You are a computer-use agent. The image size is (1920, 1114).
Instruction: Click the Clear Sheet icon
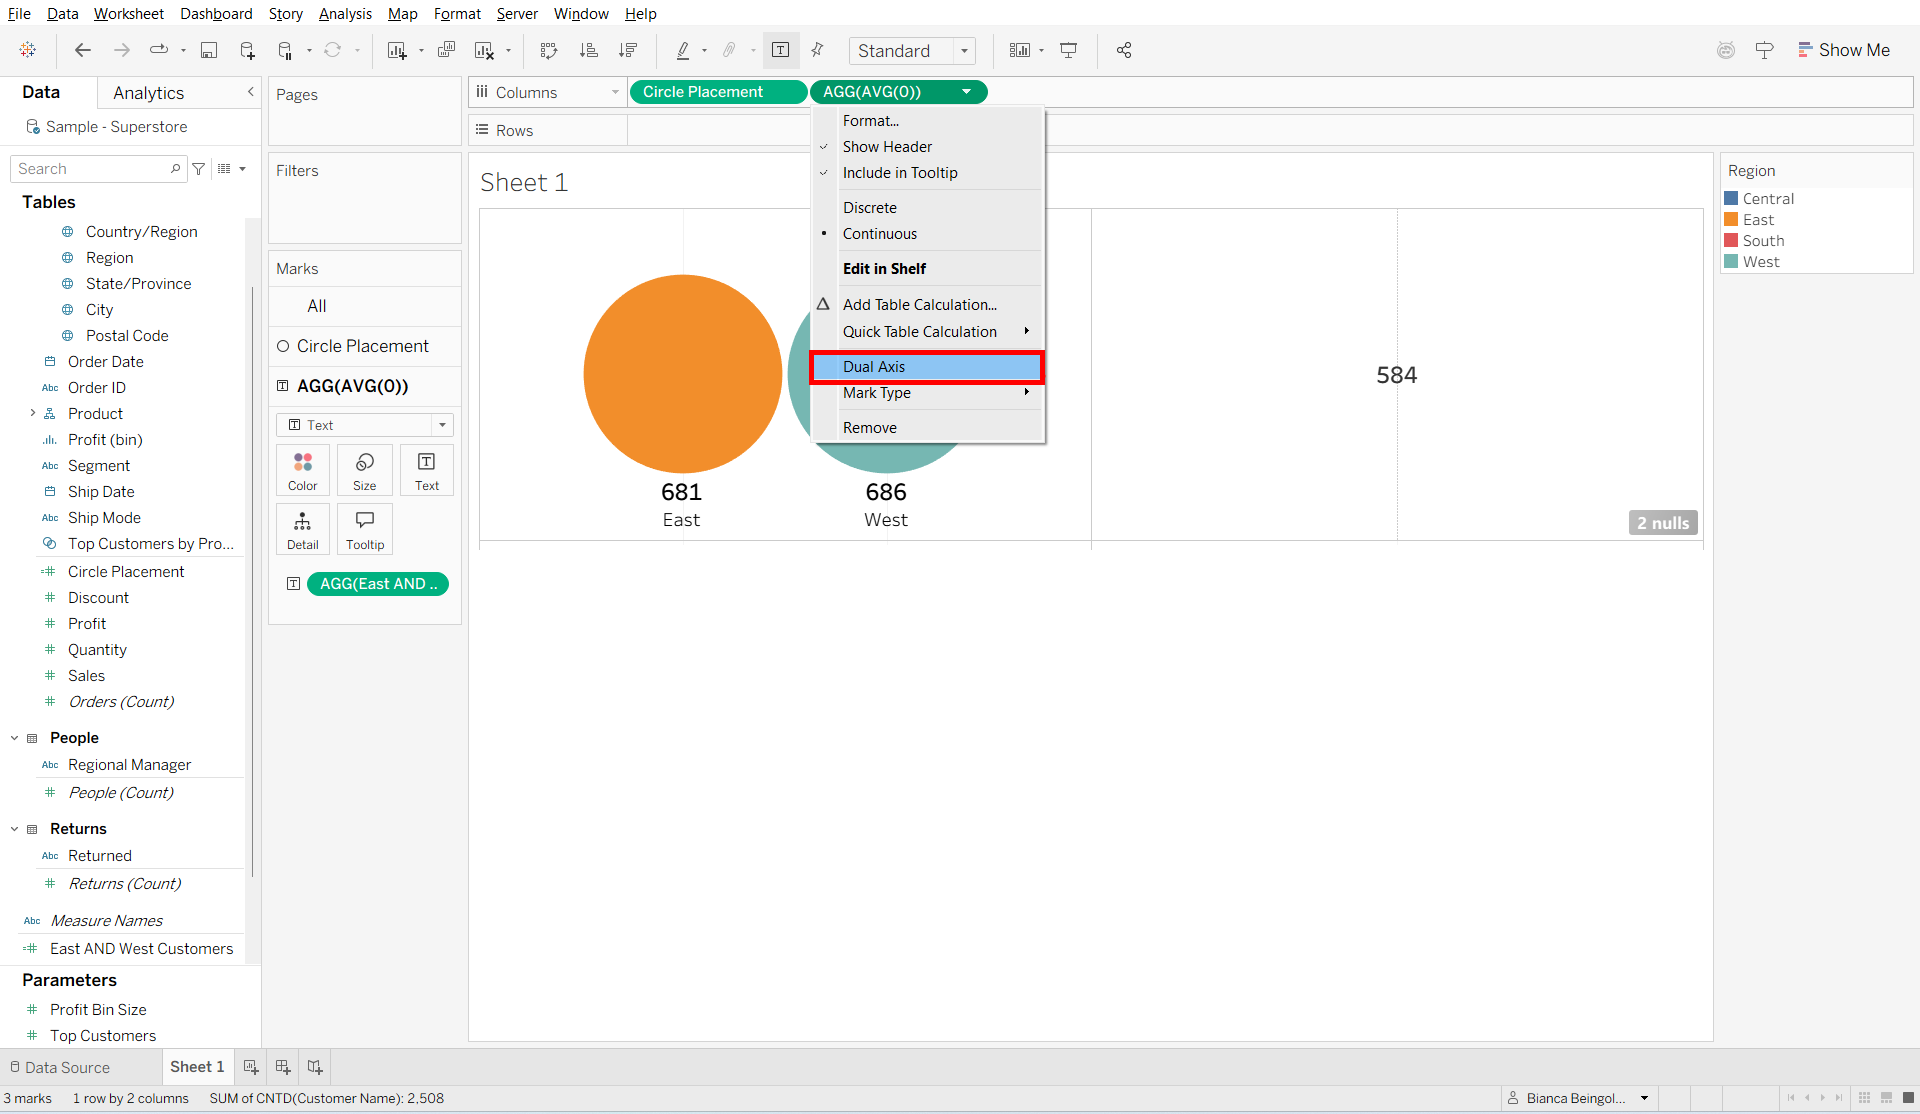click(485, 50)
